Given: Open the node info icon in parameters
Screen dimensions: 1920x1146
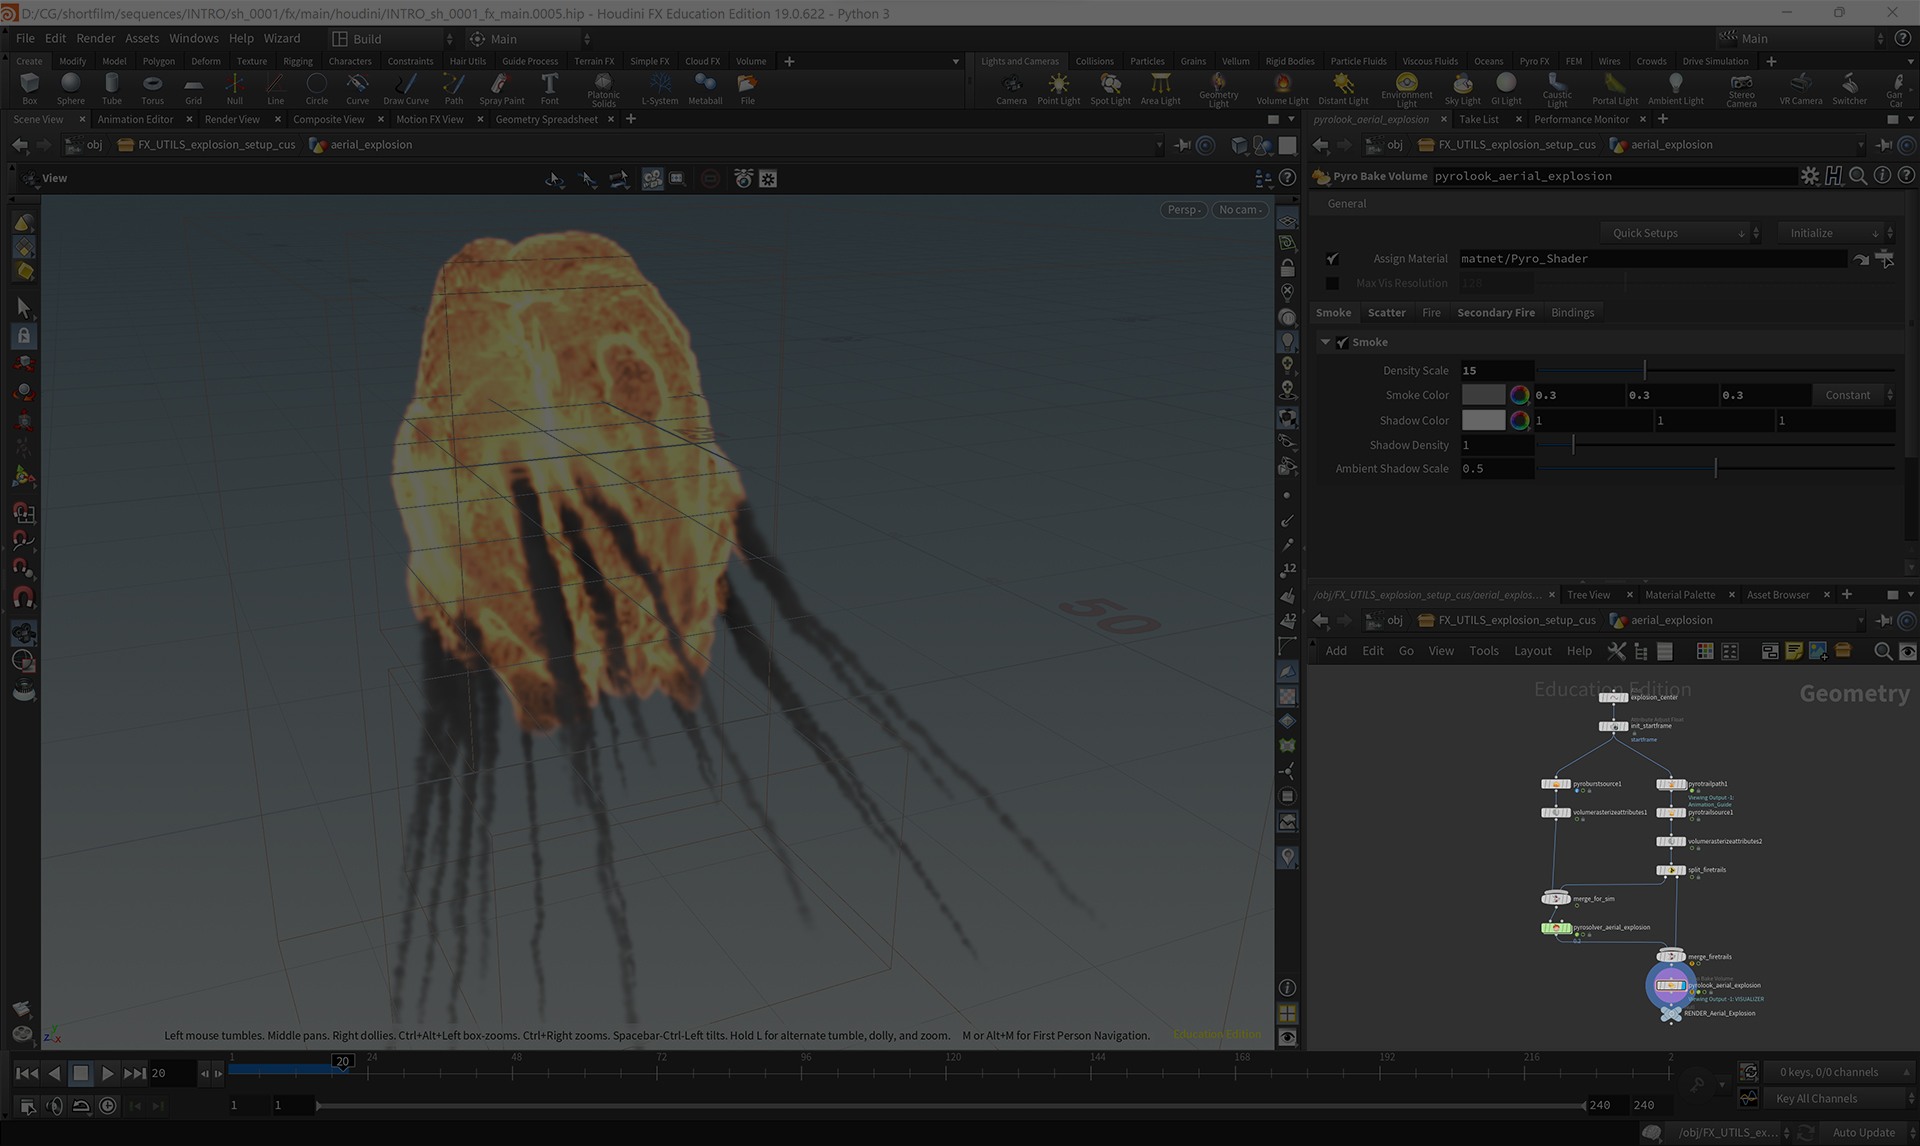Looking at the screenshot, I should pyautogui.click(x=1882, y=176).
